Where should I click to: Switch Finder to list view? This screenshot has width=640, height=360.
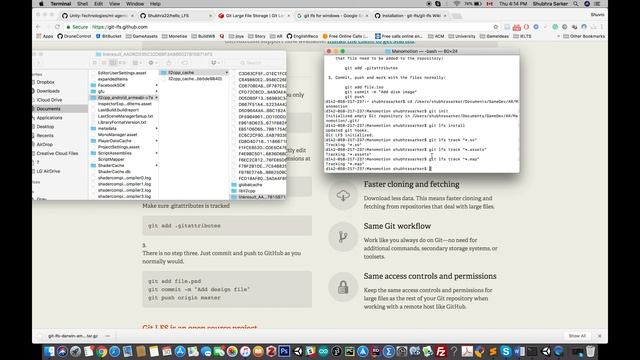[x=104, y=63]
